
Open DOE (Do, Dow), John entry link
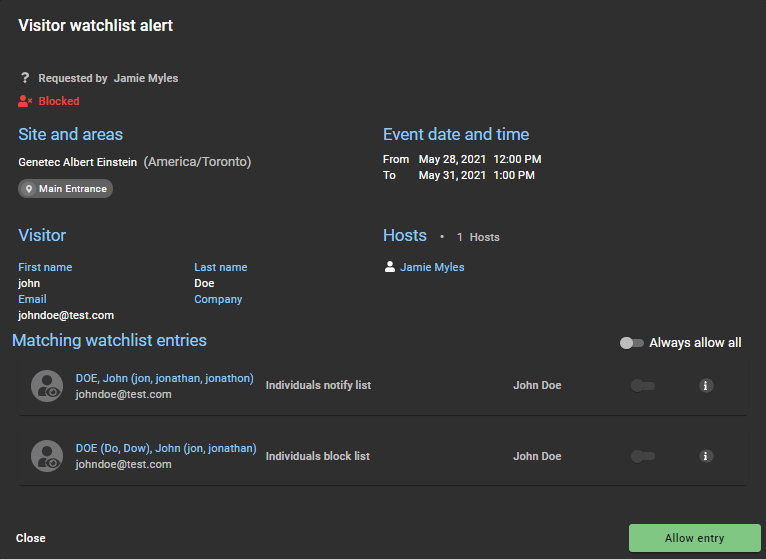click(165, 449)
